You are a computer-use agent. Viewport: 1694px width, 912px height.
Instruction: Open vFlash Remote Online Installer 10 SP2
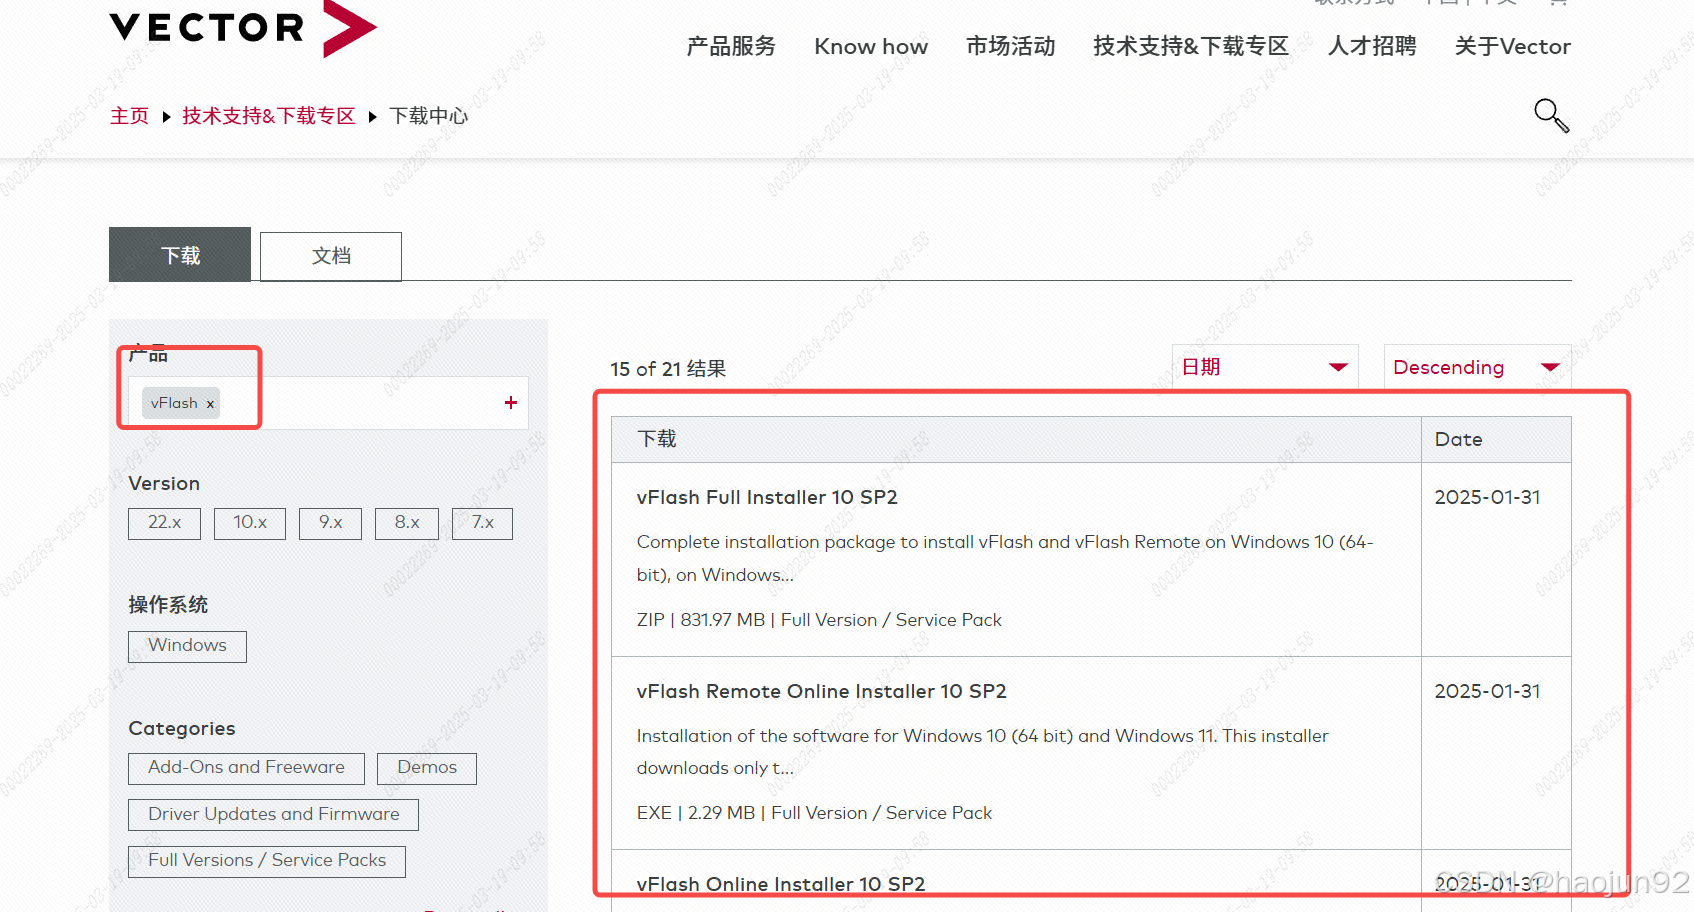pos(821,691)
